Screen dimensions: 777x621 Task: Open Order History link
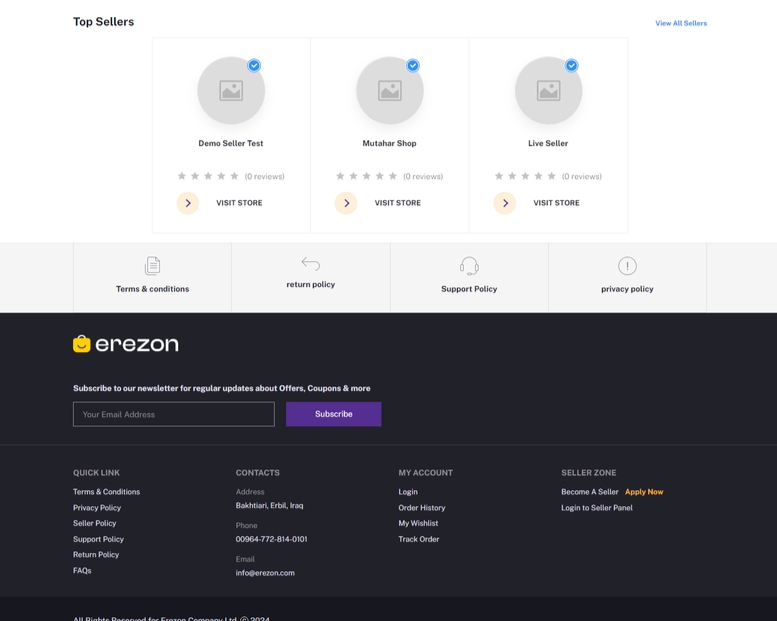click(x=422, y=508)
